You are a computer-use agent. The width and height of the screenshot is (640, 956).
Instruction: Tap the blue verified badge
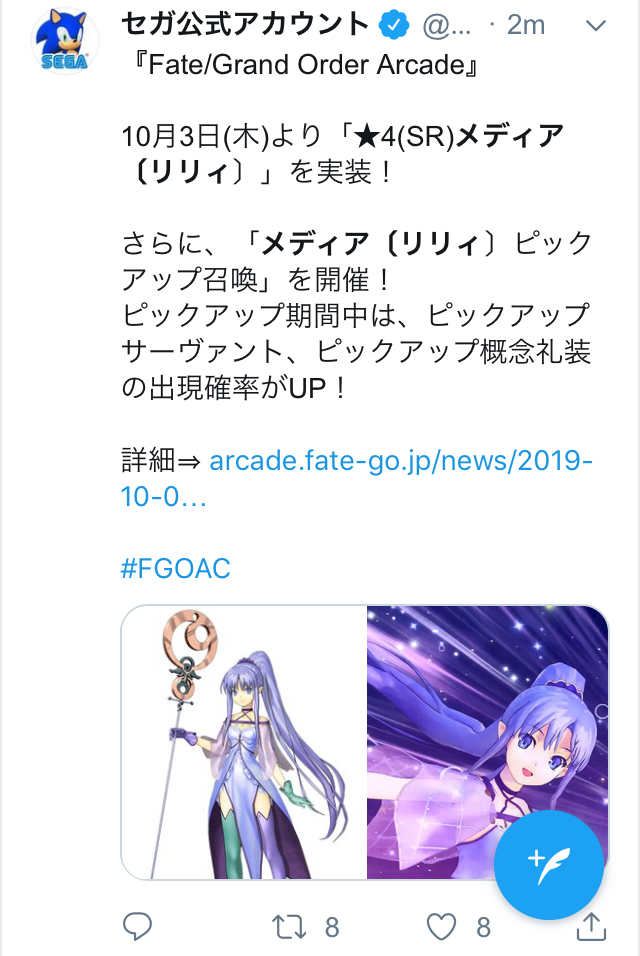click(x=394, y=25)
